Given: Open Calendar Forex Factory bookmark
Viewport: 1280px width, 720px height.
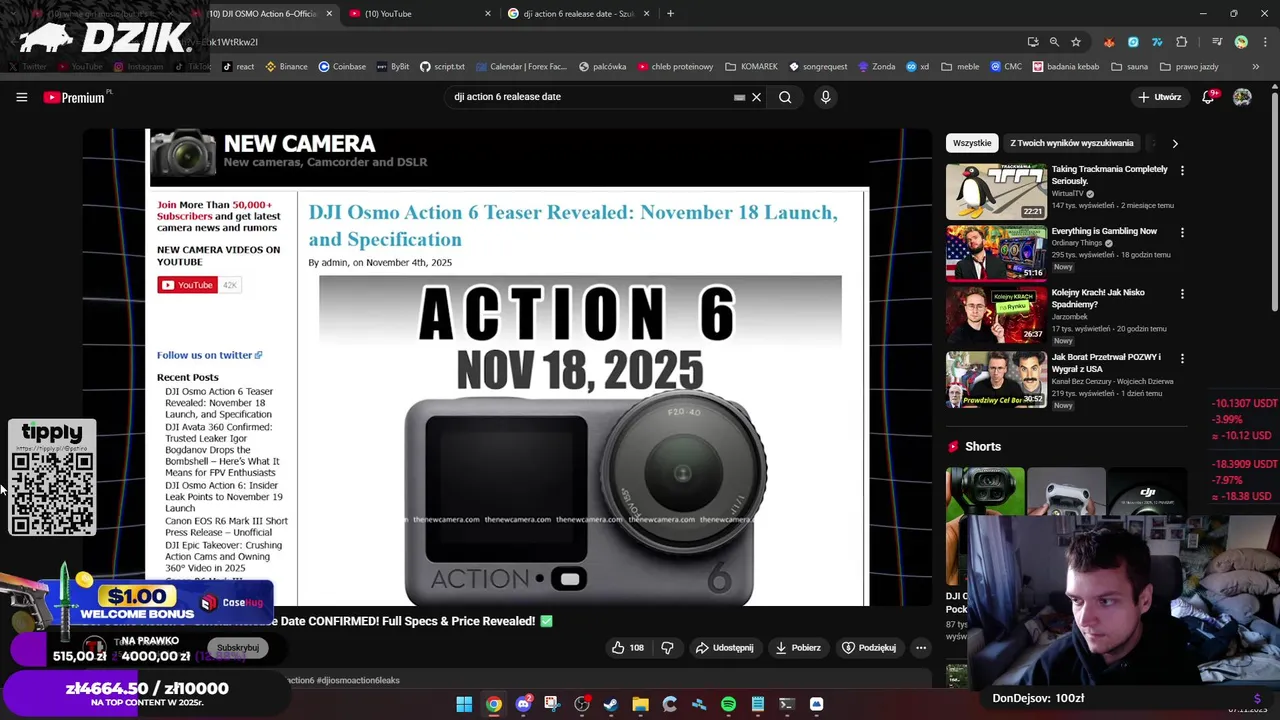Looking at the screenshot, I should [x=520, y=67].
